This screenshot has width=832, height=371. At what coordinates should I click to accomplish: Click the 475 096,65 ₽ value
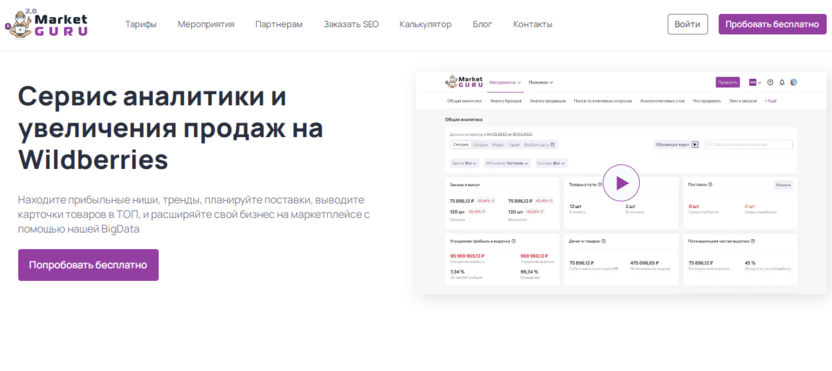(645, 263)
